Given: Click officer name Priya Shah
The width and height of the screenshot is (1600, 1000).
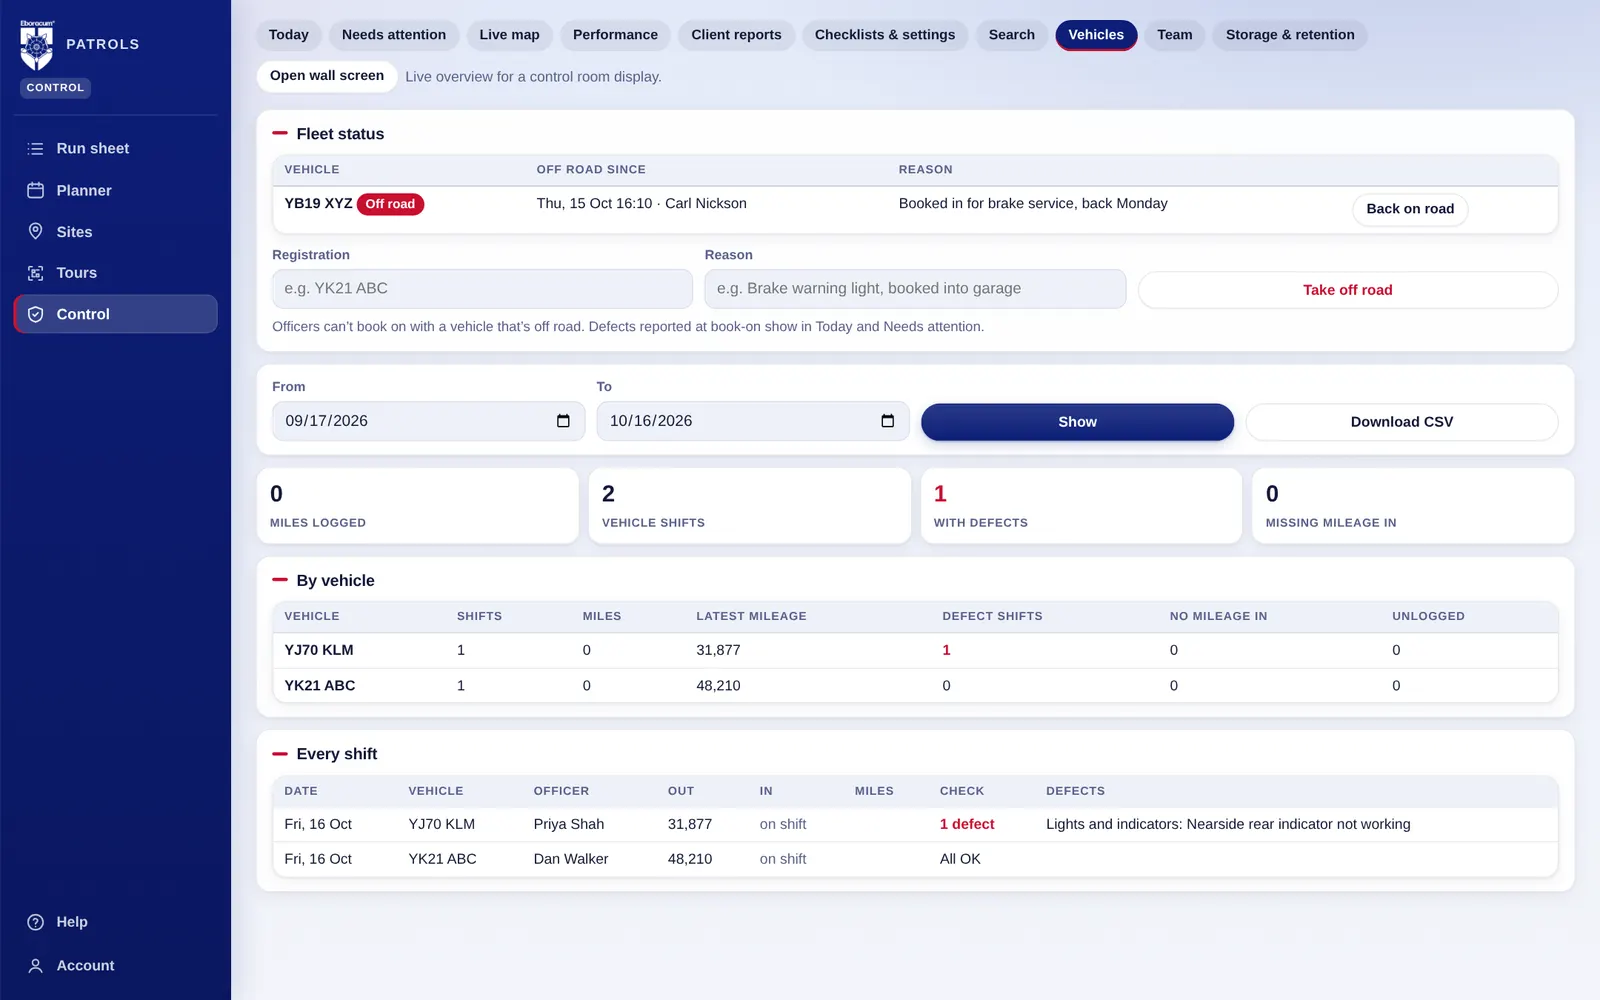Looking at the screenshot, I should point(569,824).
